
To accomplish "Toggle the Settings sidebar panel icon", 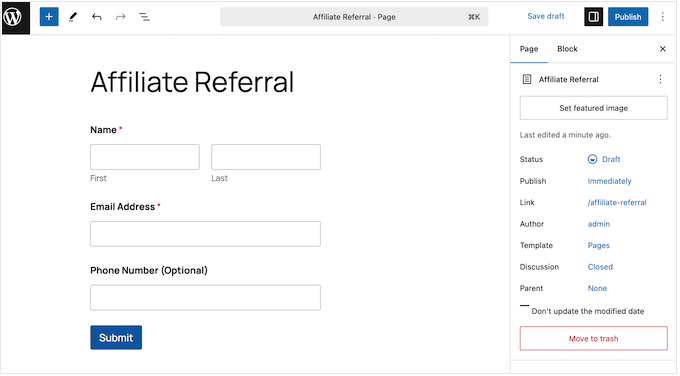I will (593, 17).
